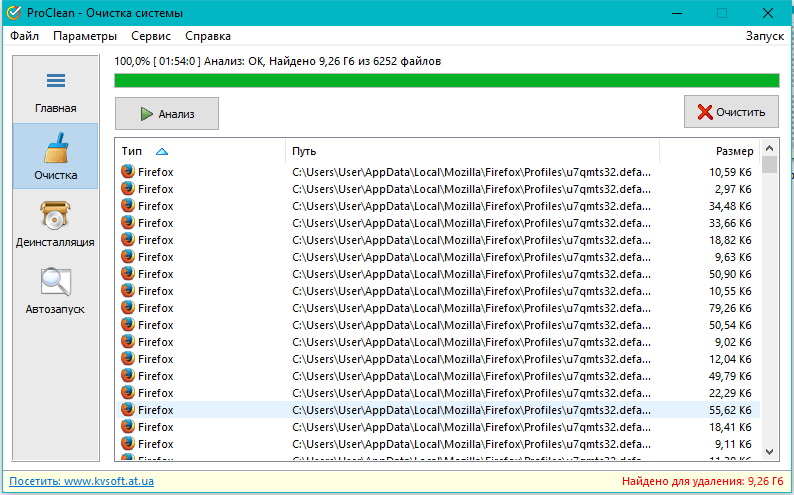Click the size value 12,04 Кб

click(x=730, y=359)
